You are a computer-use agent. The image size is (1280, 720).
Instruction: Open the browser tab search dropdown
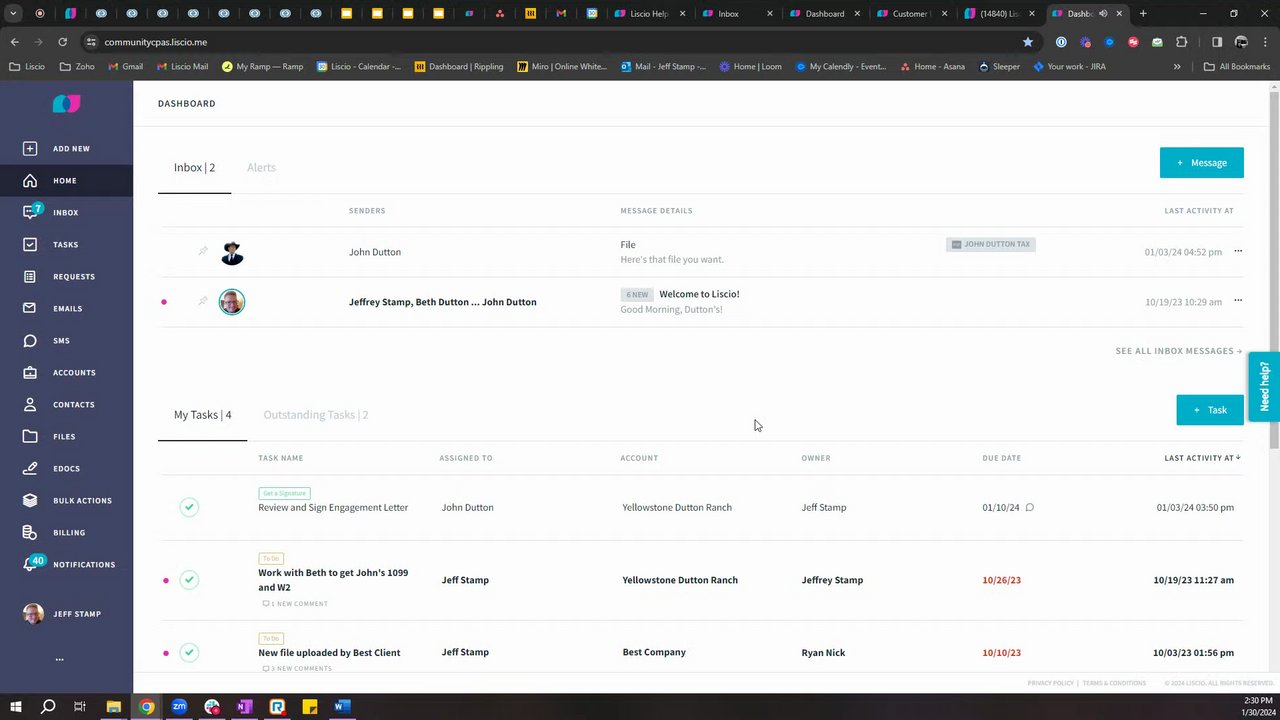[13, 14]
